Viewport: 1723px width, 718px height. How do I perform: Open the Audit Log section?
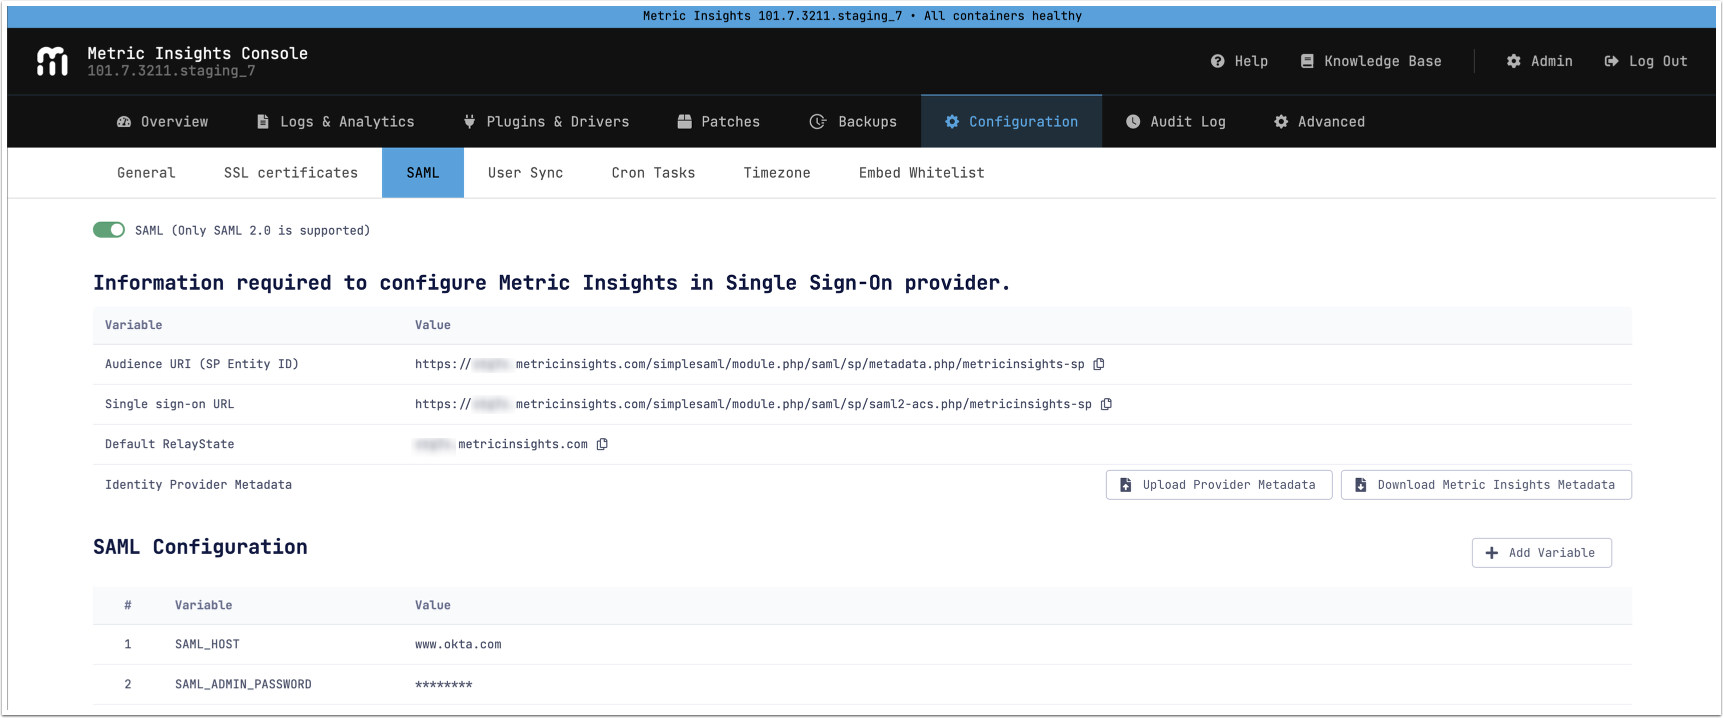[1175, 122]
